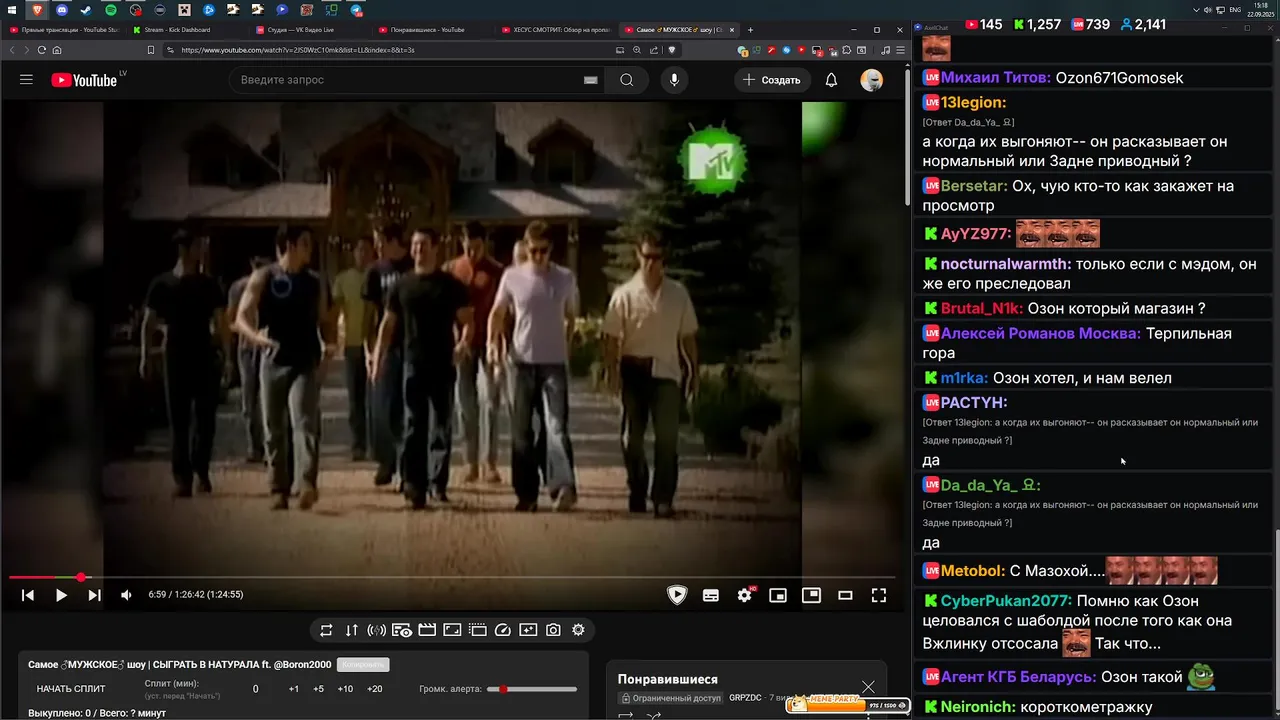Open the YouTube guide hamburger menu

26,80
